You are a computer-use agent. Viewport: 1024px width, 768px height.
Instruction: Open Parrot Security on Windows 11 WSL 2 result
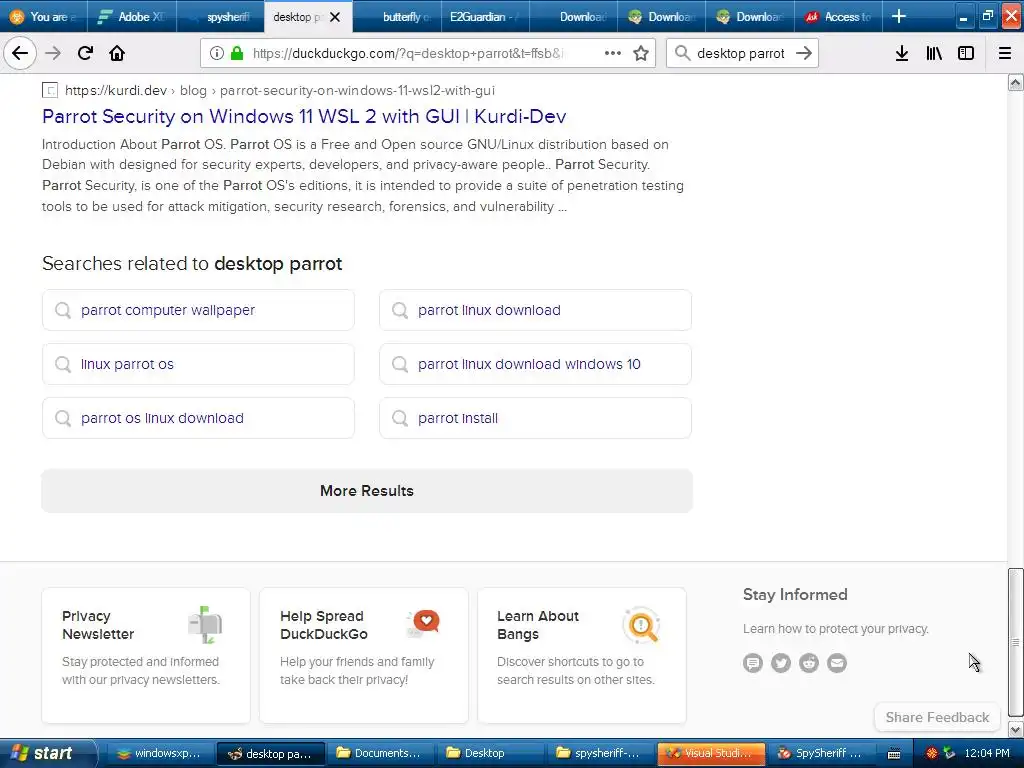tap(304, 116)
